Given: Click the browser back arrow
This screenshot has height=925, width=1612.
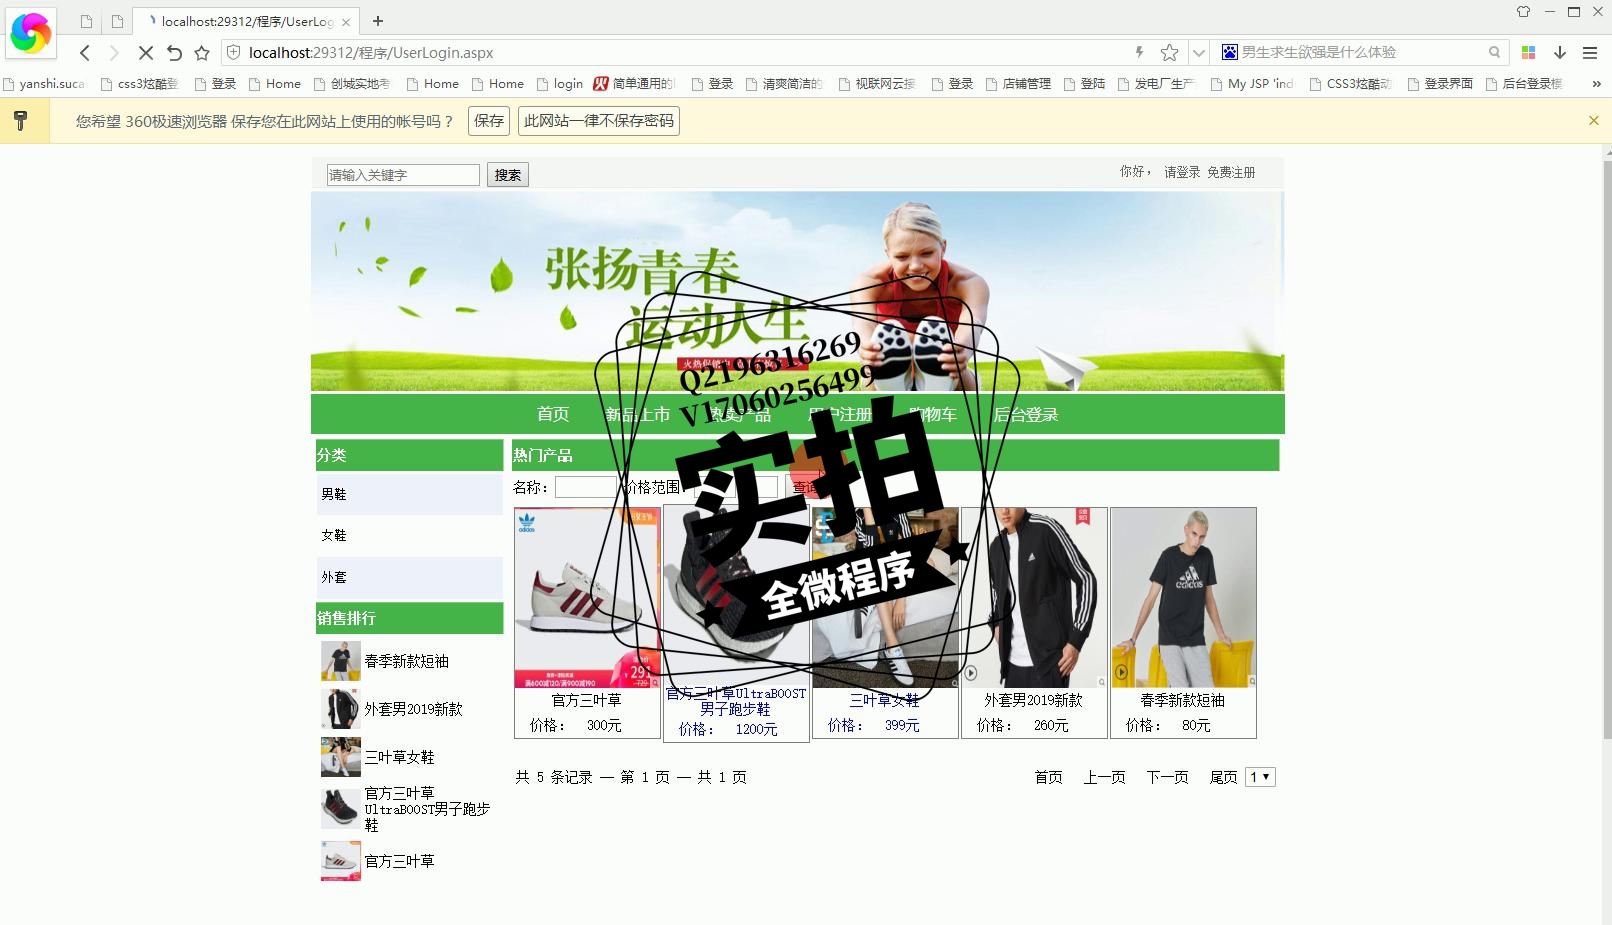Looking at the screenshot, I should 85,53.
